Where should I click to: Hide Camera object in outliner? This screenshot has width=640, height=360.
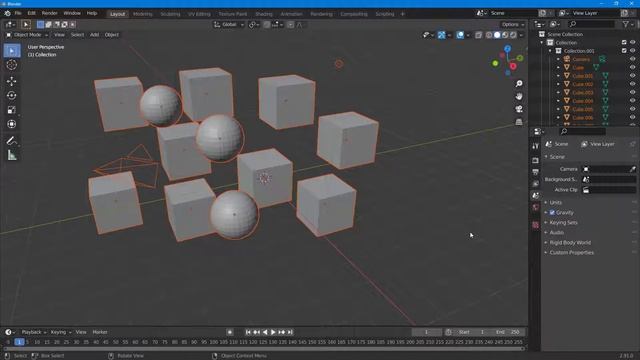coord(632,59)
